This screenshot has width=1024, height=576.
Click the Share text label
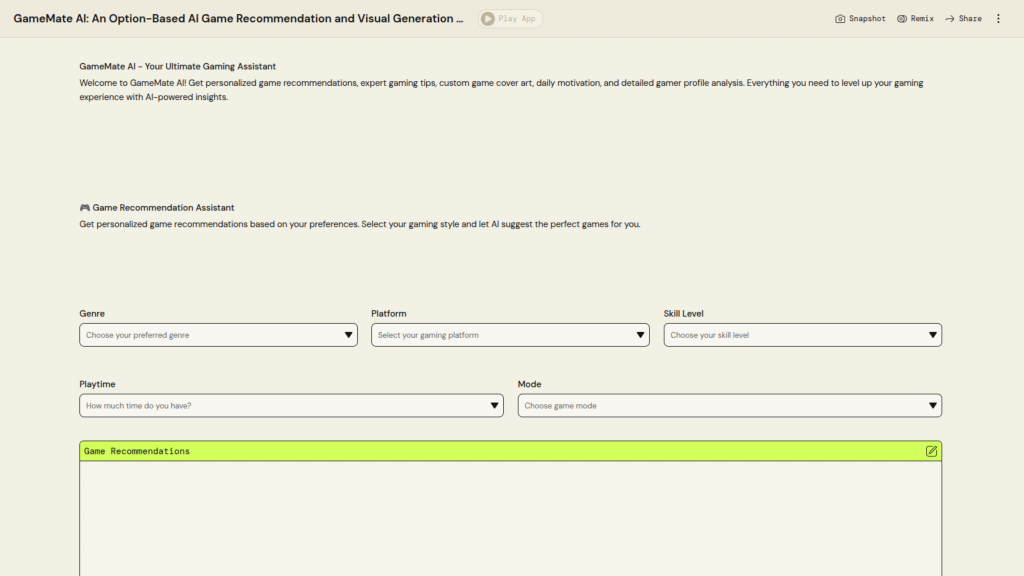(970, 19)
